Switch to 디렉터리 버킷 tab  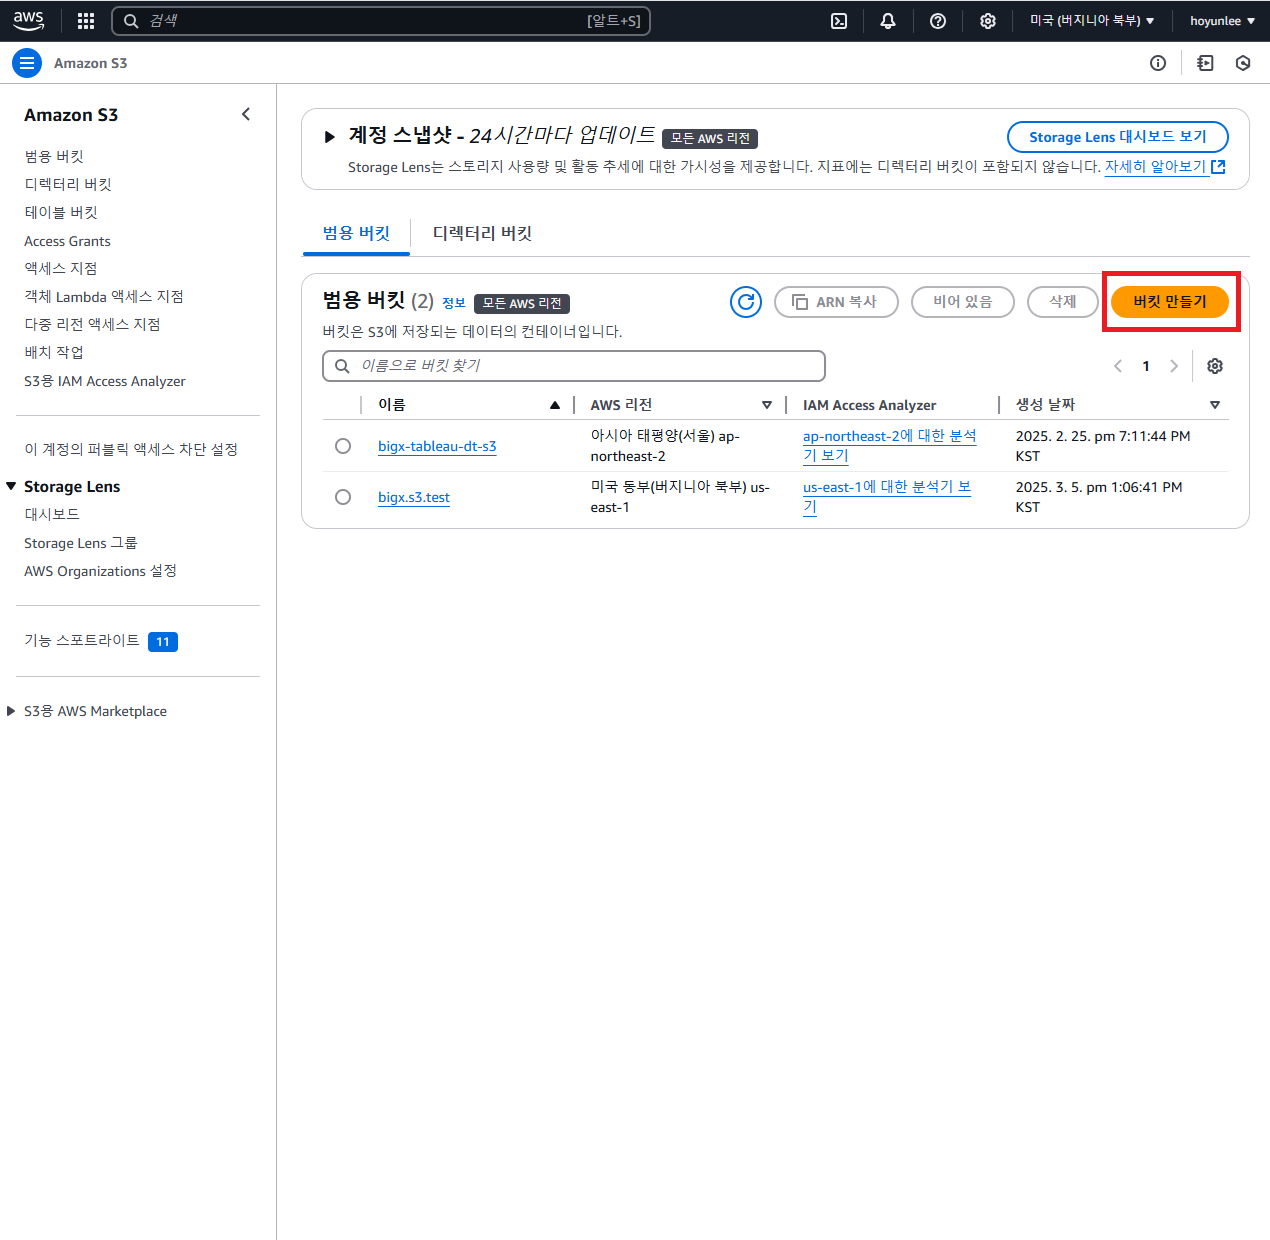482,233
